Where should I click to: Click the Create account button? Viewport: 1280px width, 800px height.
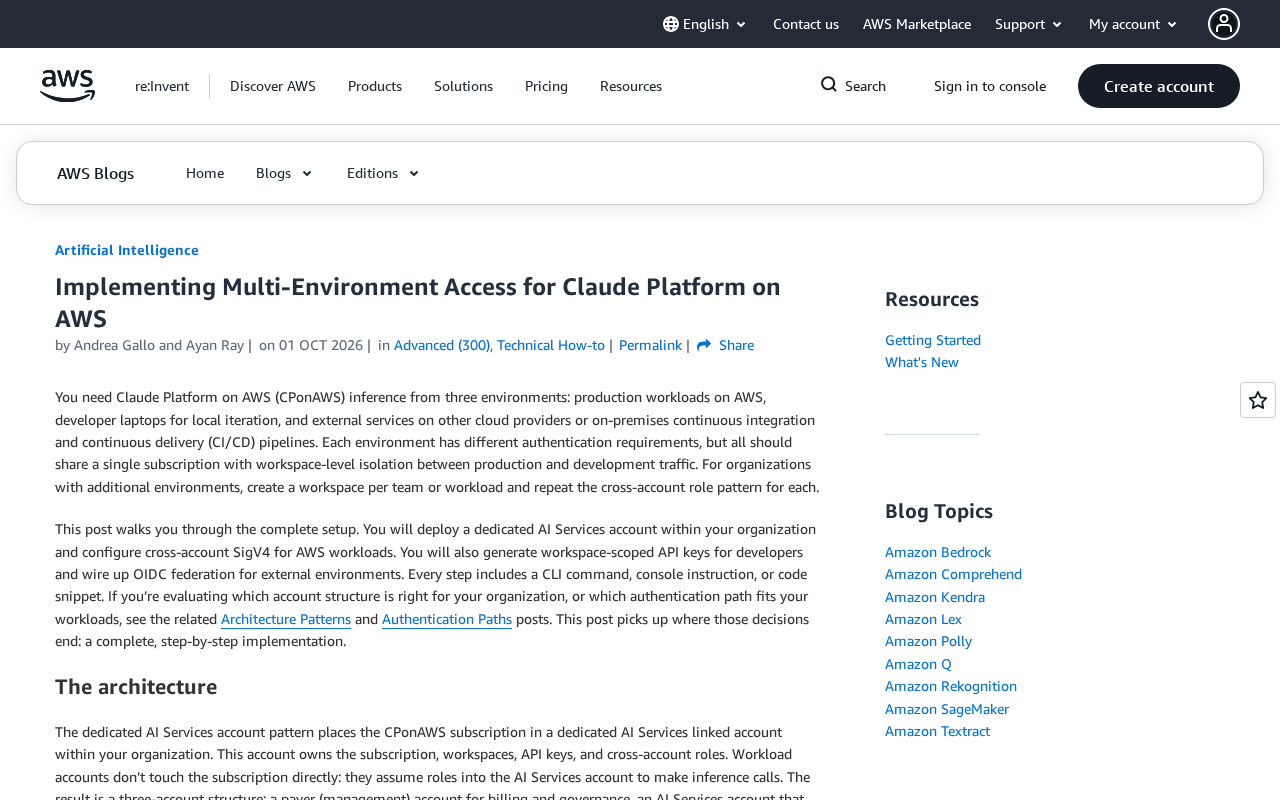(1159, 86)
